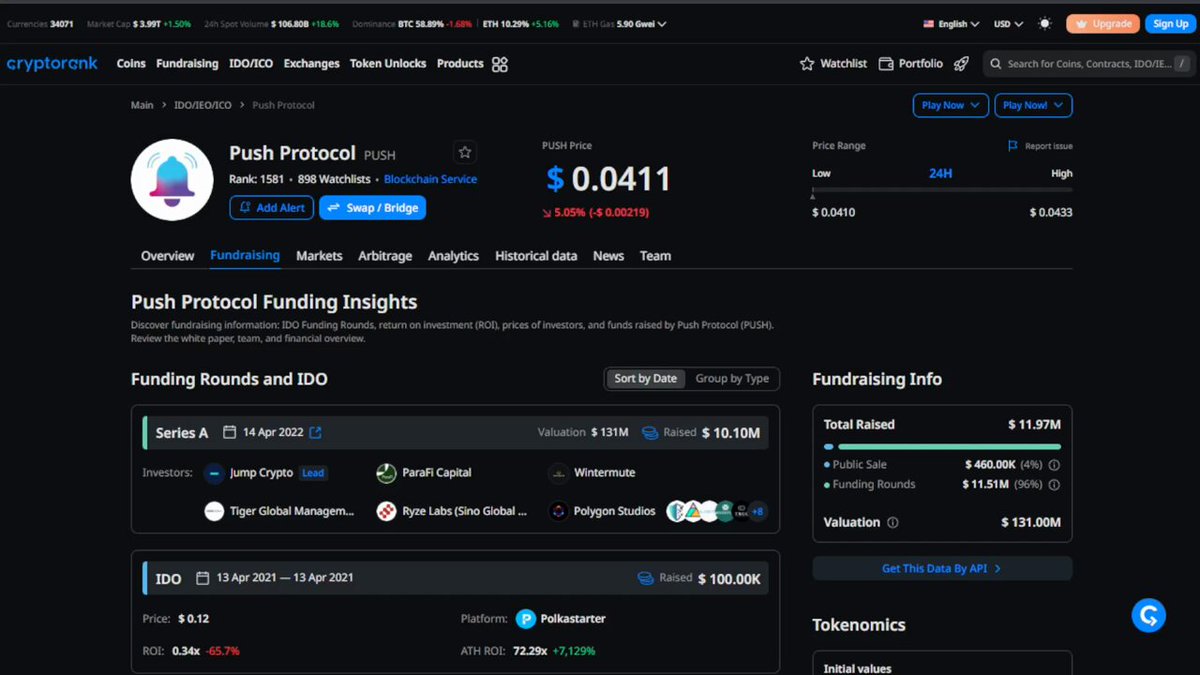Open the second Play Now! dropdown
Viewport: 1200px width, 675px height.
pyautogui.click(x=1033, y=105)
